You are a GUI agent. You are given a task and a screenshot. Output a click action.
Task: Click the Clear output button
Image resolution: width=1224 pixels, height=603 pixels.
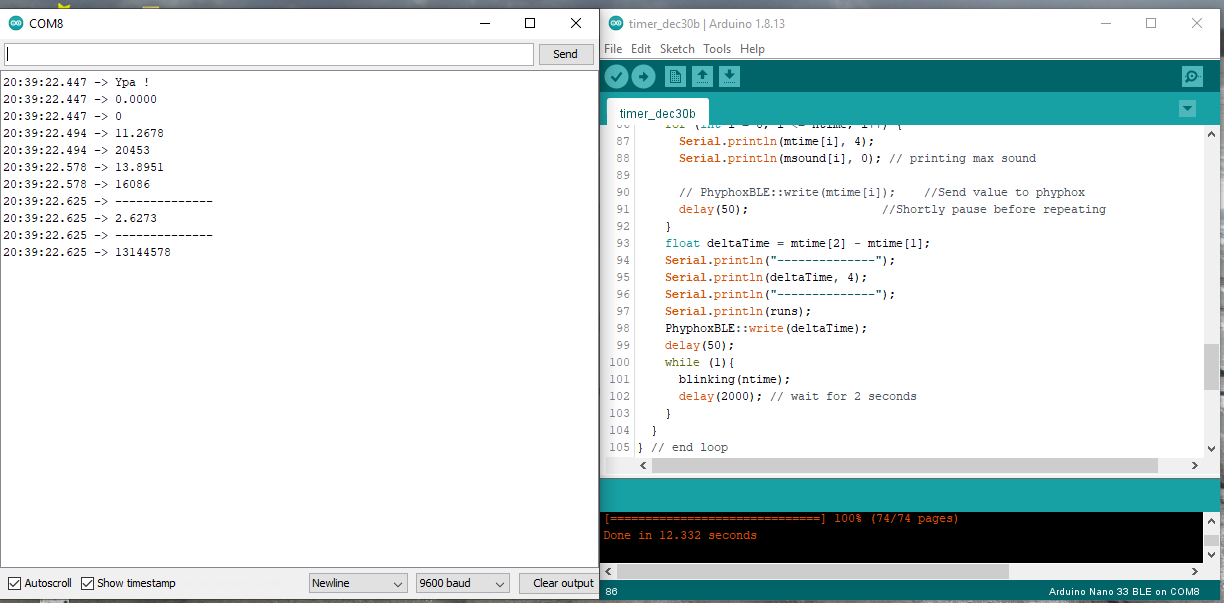click(563, 583)
